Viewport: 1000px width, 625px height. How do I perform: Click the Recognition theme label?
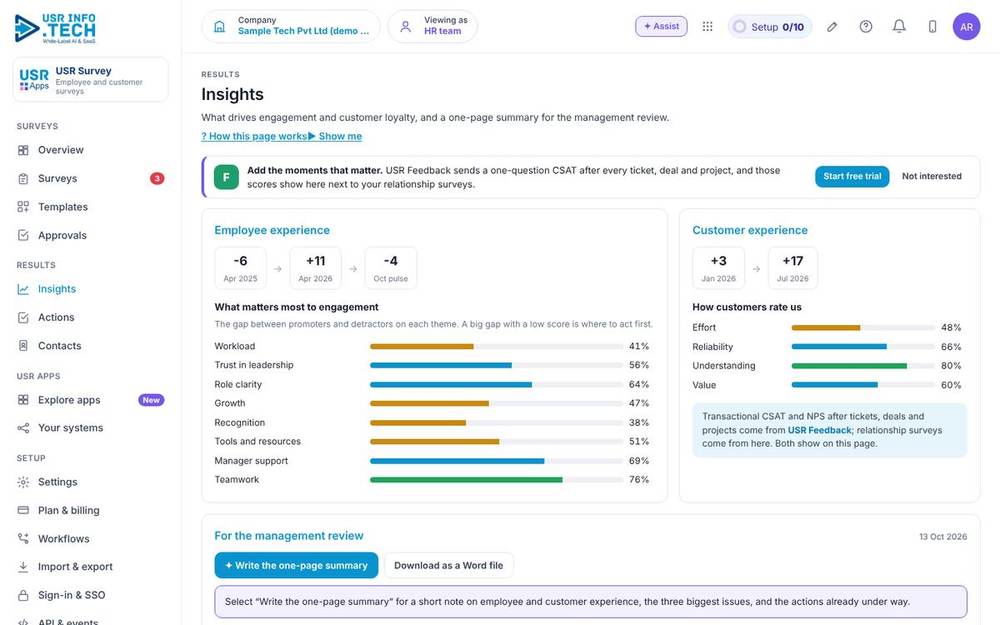pos(240,422)
